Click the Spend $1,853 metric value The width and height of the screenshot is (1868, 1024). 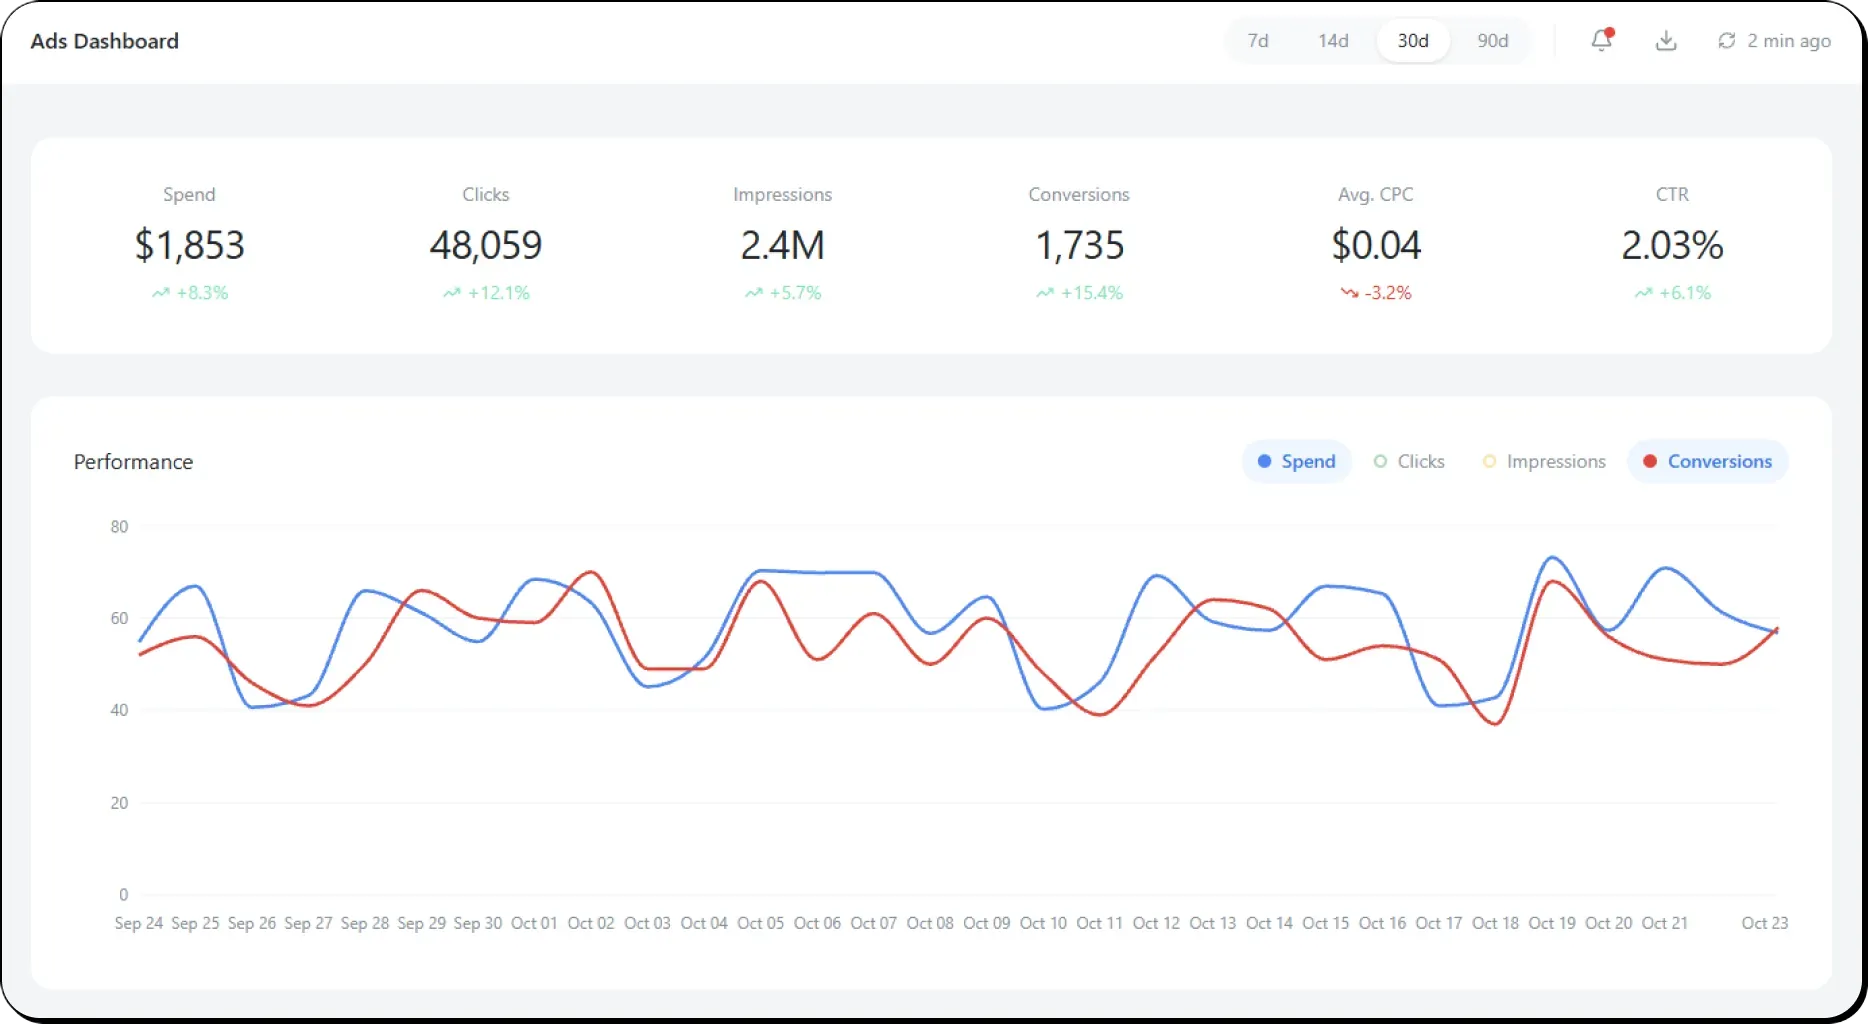(x=190, y=245)
